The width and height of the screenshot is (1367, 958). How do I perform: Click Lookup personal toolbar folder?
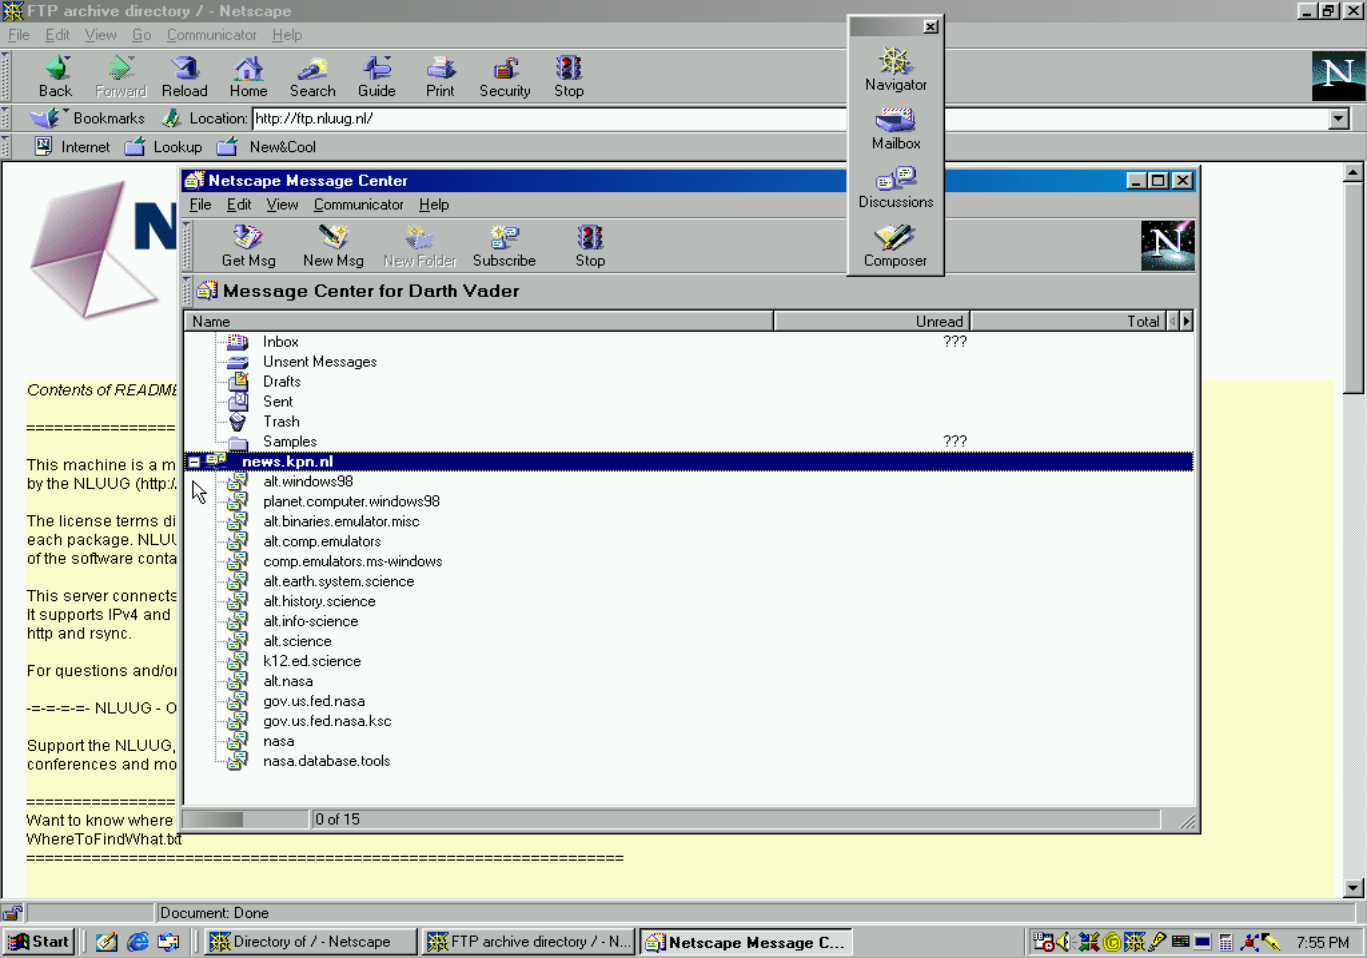click(x=164, y=147)
